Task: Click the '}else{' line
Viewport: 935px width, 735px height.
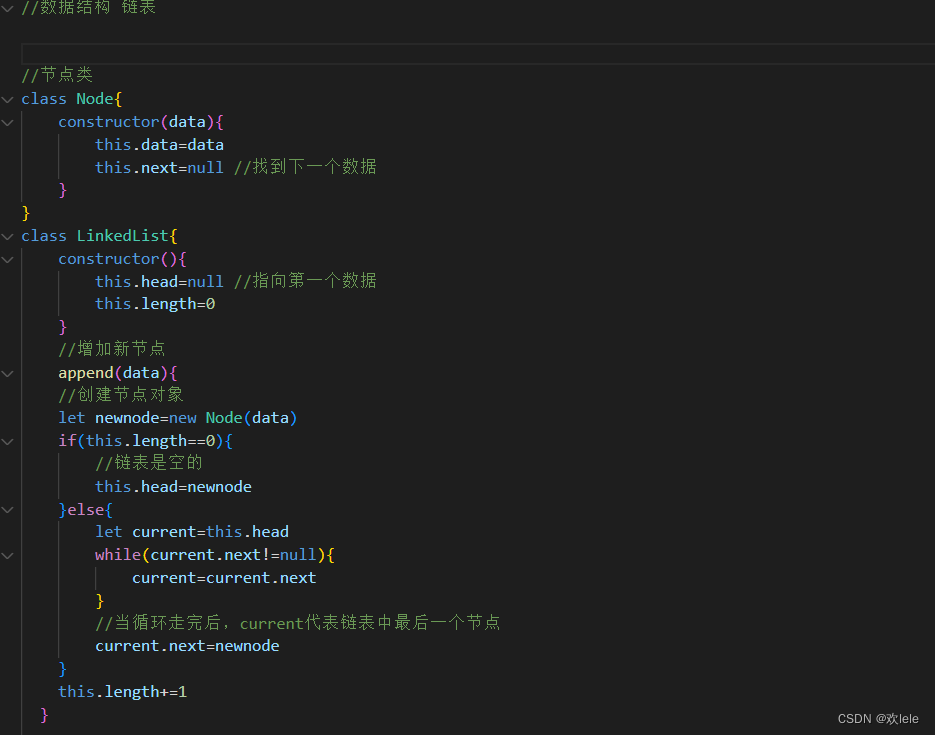Action: click(85, 510)
